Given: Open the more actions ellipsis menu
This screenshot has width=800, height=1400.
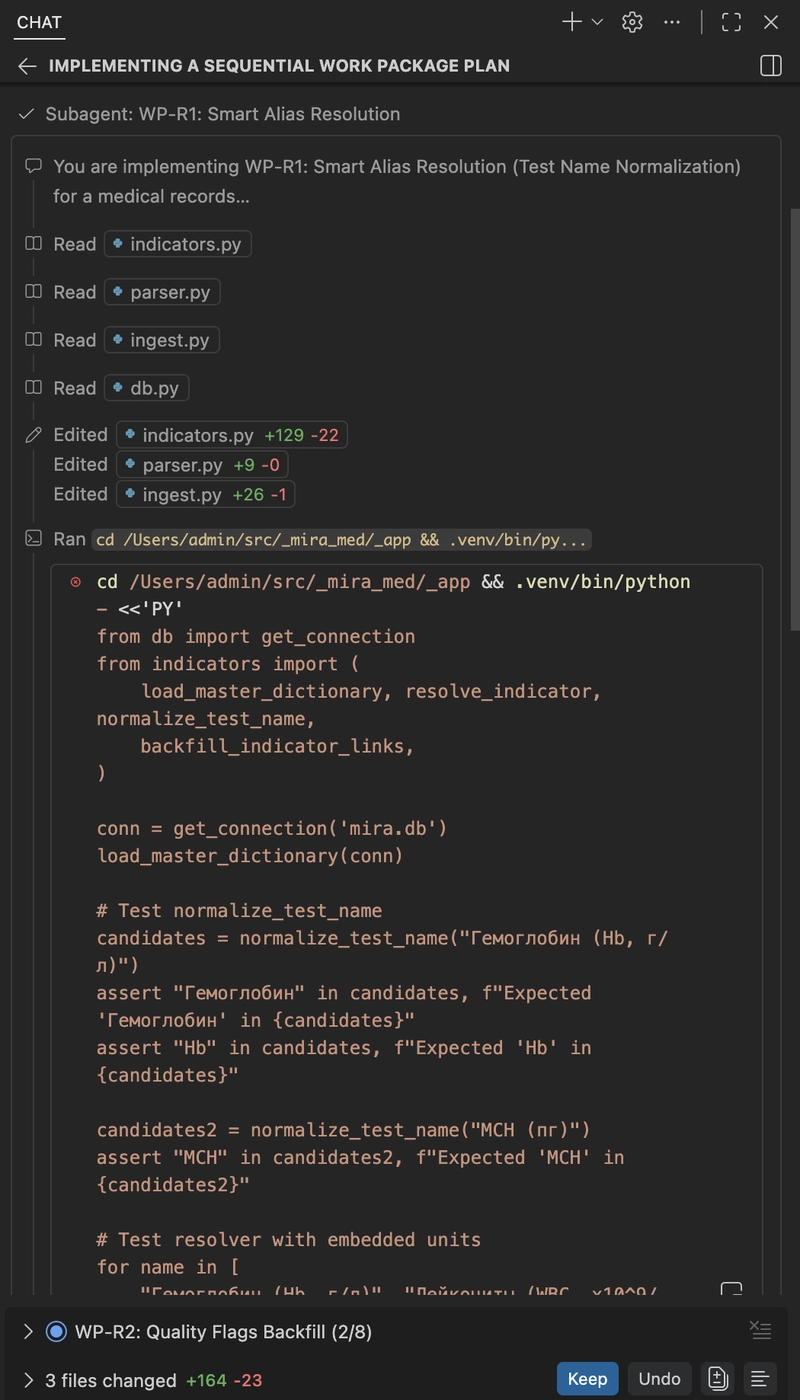Looking at the screenshot, I should point(672,22).
